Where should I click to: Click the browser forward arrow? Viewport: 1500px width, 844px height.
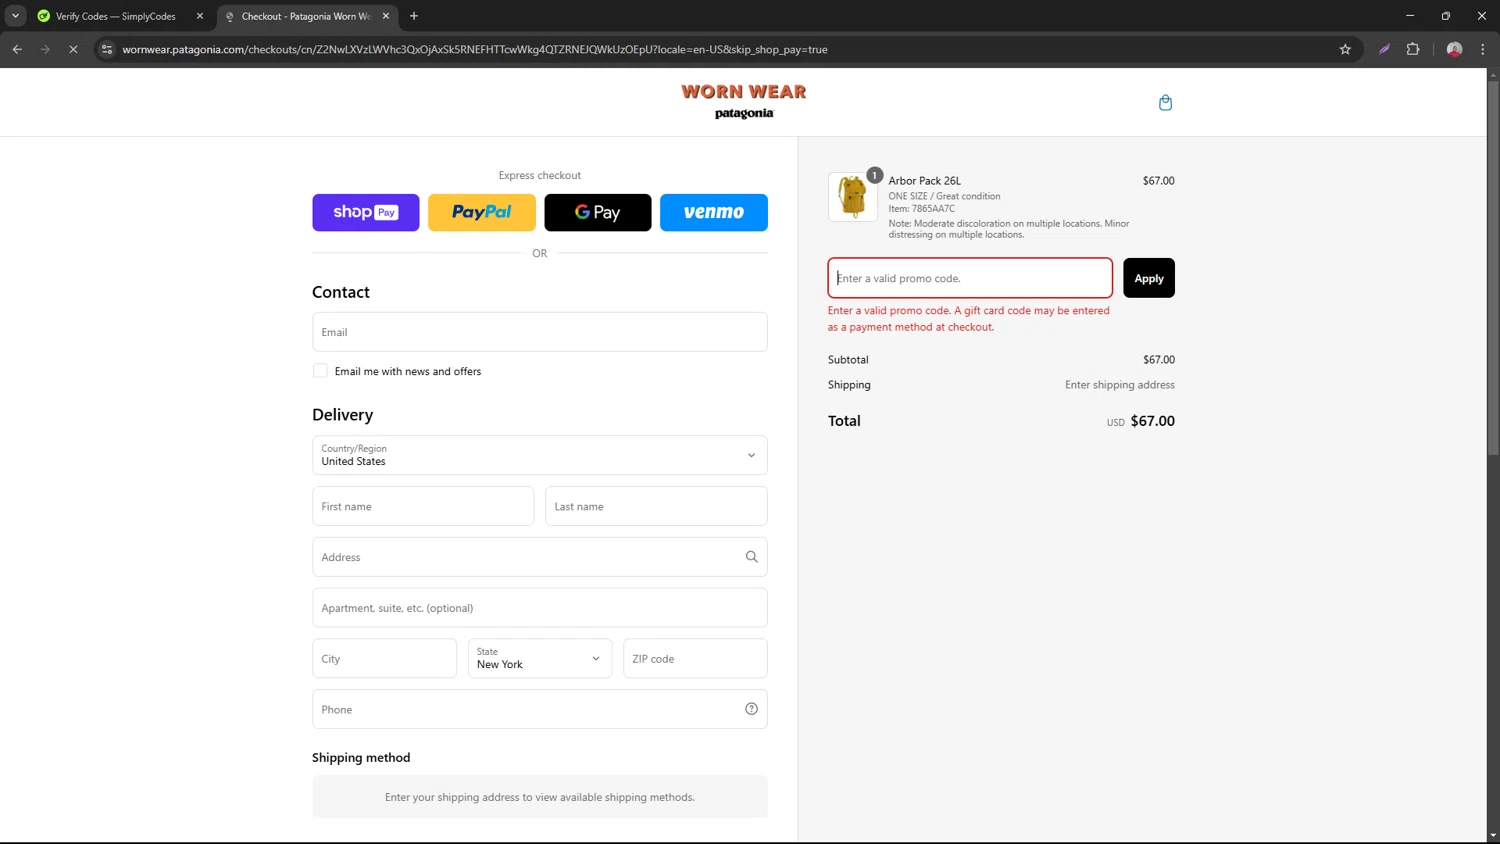point(45,49)
